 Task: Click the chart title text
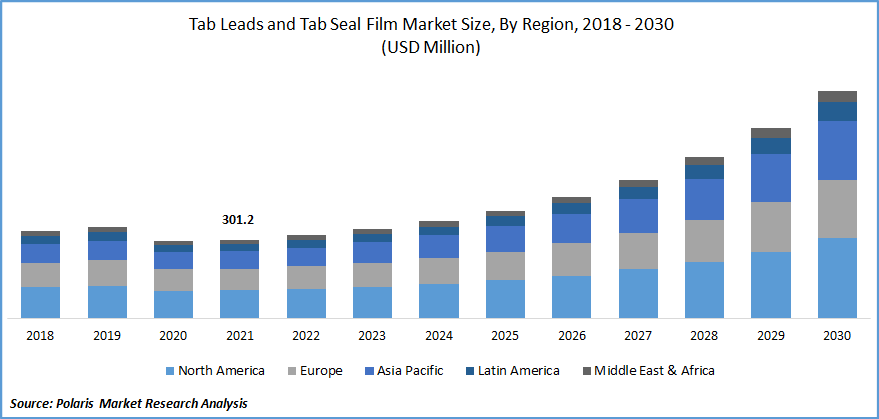pyautogui.click(x=431, y=26)
